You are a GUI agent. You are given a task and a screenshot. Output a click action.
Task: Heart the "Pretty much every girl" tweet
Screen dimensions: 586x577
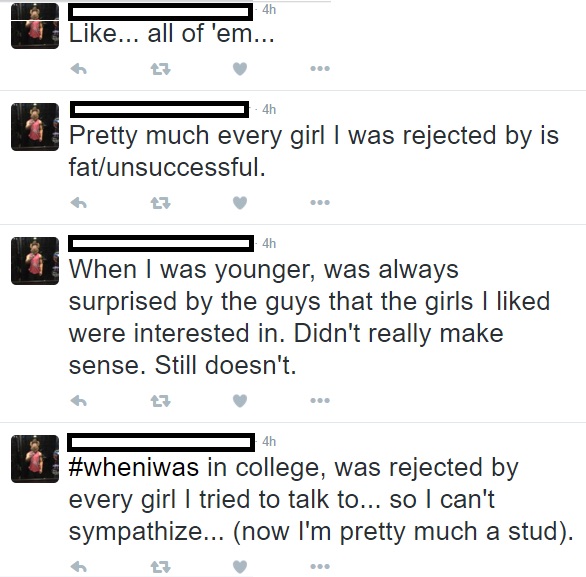[x=240, y=203]
